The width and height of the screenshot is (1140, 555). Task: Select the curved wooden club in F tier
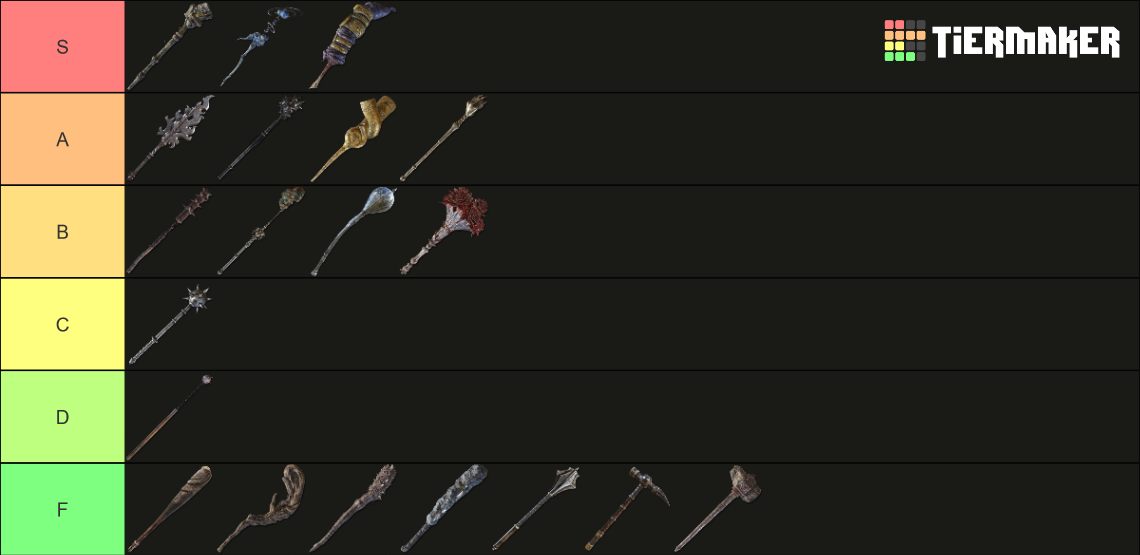click(x=261, y=508)
